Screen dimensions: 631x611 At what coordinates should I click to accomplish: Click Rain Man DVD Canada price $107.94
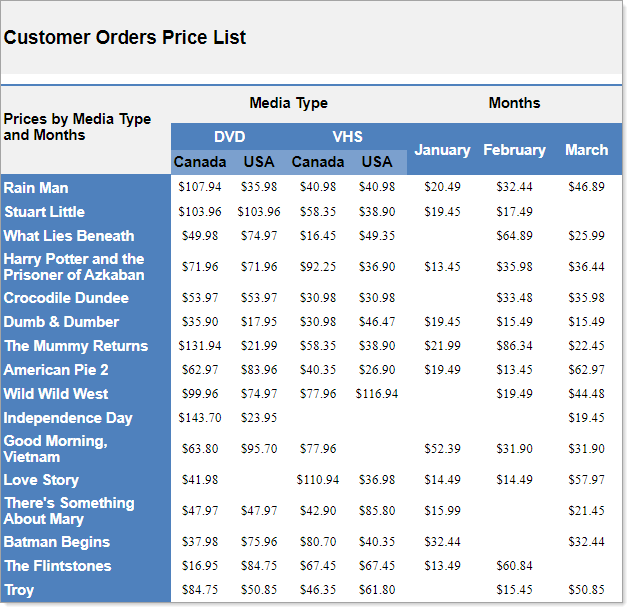coord(200,187)
